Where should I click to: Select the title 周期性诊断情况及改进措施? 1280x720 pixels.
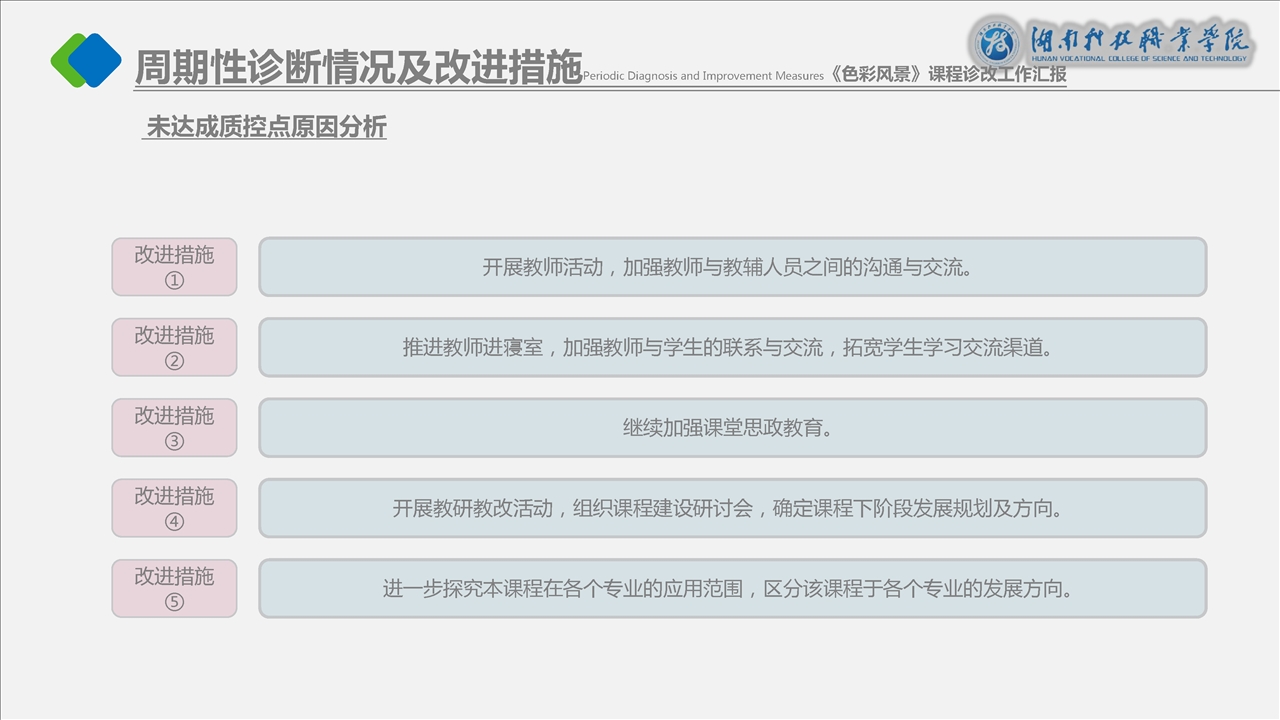358,67
